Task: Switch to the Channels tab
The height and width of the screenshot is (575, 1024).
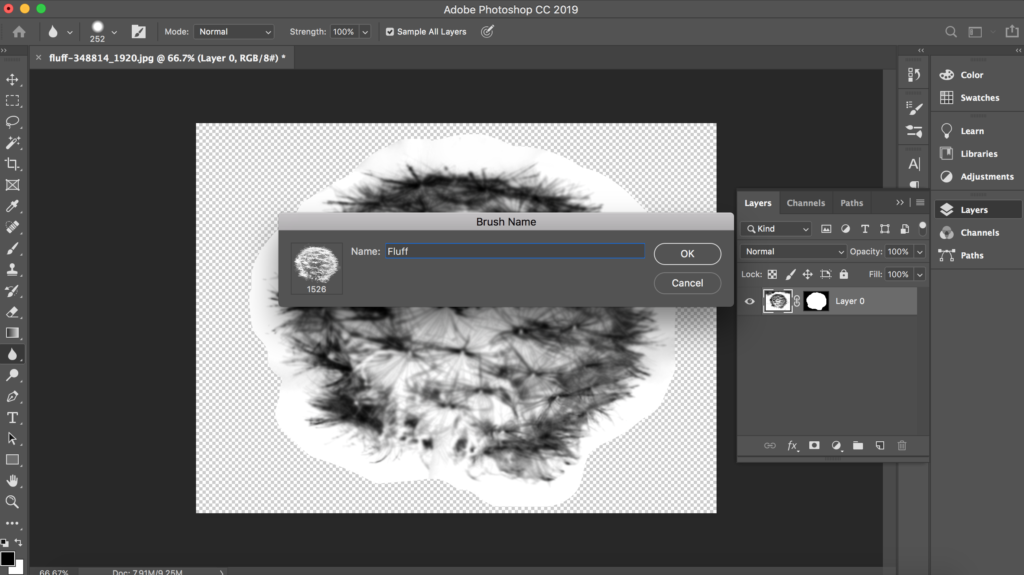Action: tap(806, 203)
